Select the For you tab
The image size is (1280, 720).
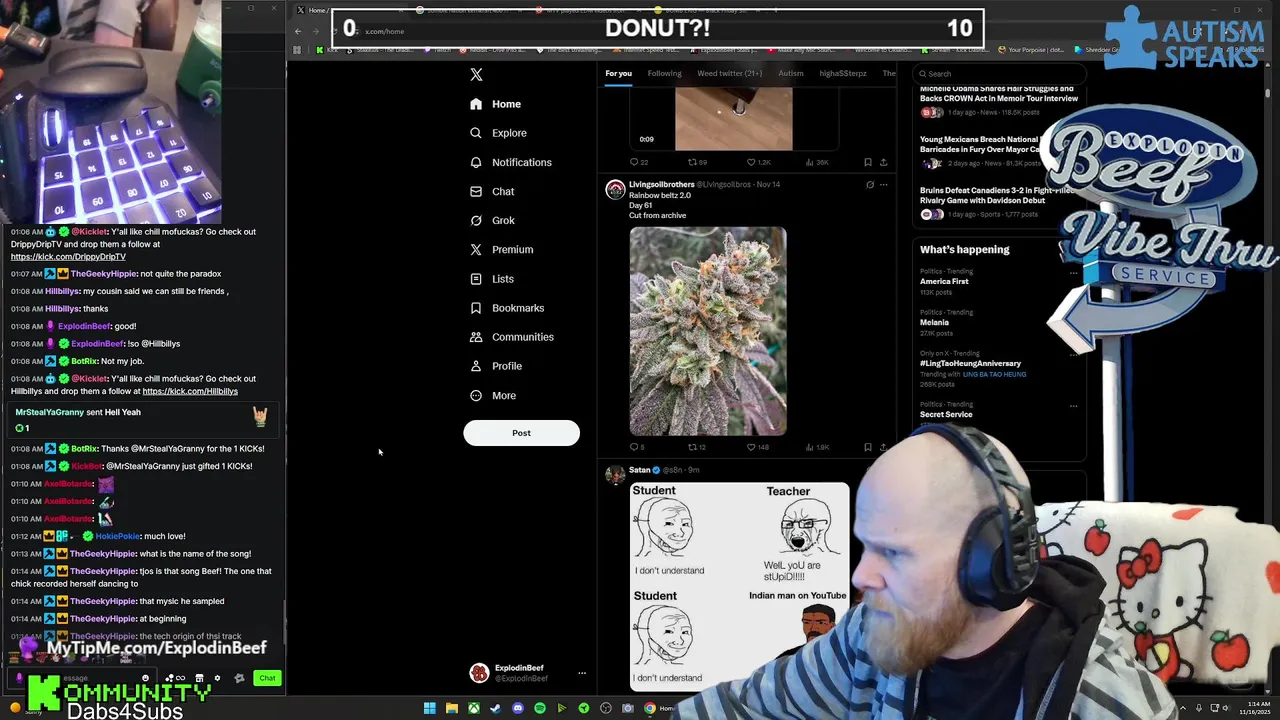tap(618, 73)
